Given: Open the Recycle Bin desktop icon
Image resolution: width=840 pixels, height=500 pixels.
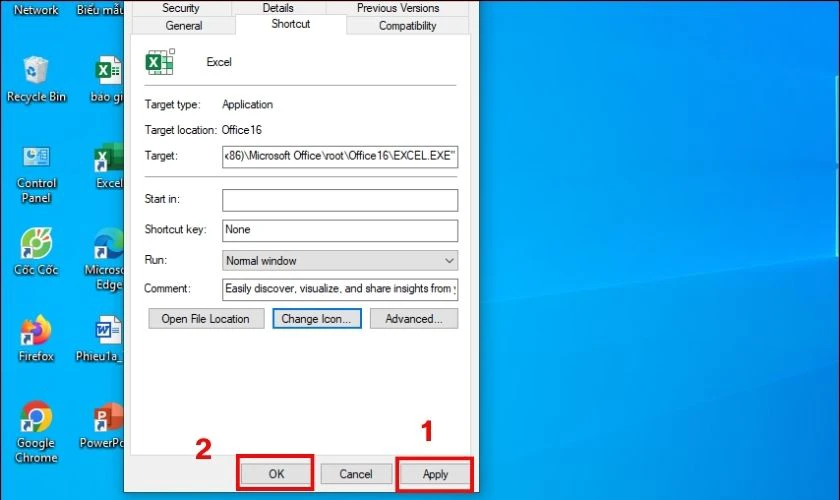Looking at the screenshot, I should pos(36,79).
